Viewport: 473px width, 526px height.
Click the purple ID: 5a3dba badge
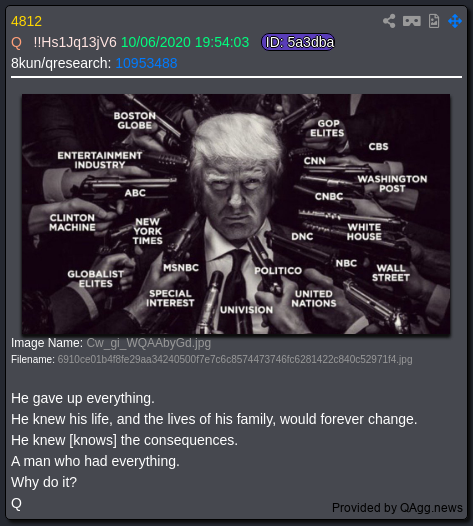click(x=298, y=42)
